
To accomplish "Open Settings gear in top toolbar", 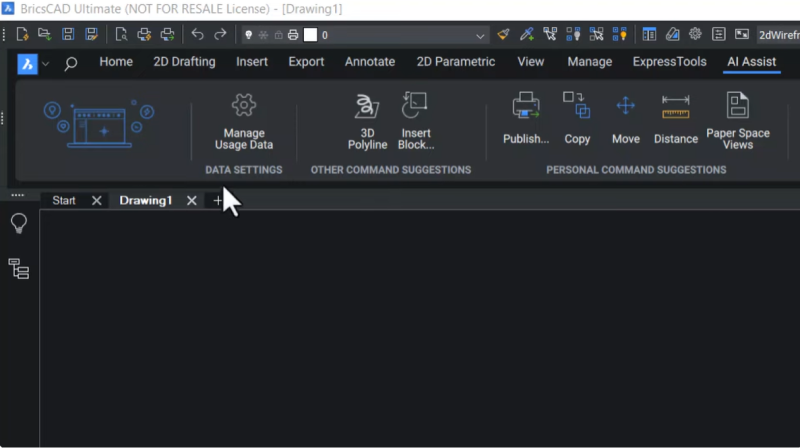I will (695, 34).
